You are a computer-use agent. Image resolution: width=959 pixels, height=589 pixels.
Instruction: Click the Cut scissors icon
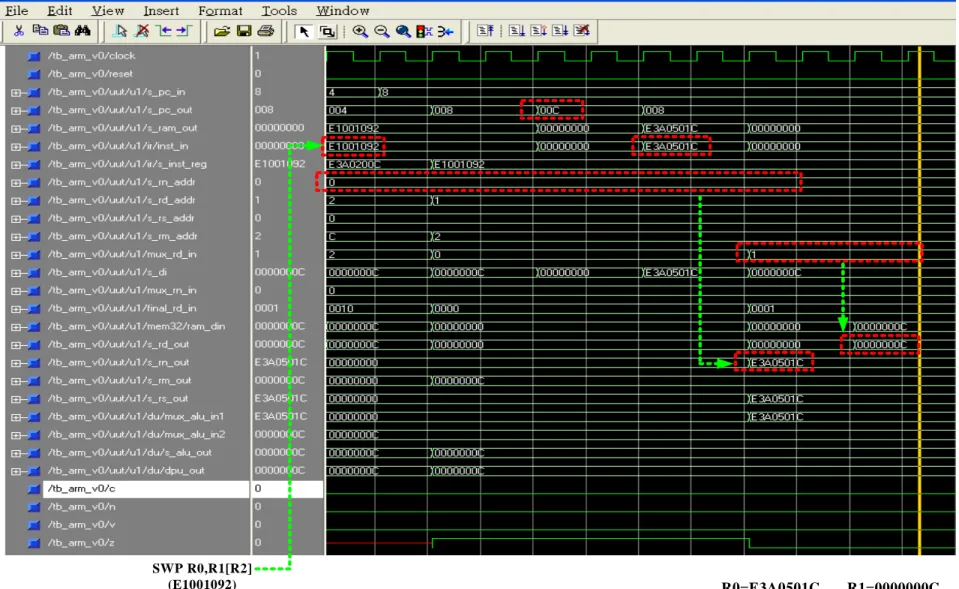(x=18, y=31)
